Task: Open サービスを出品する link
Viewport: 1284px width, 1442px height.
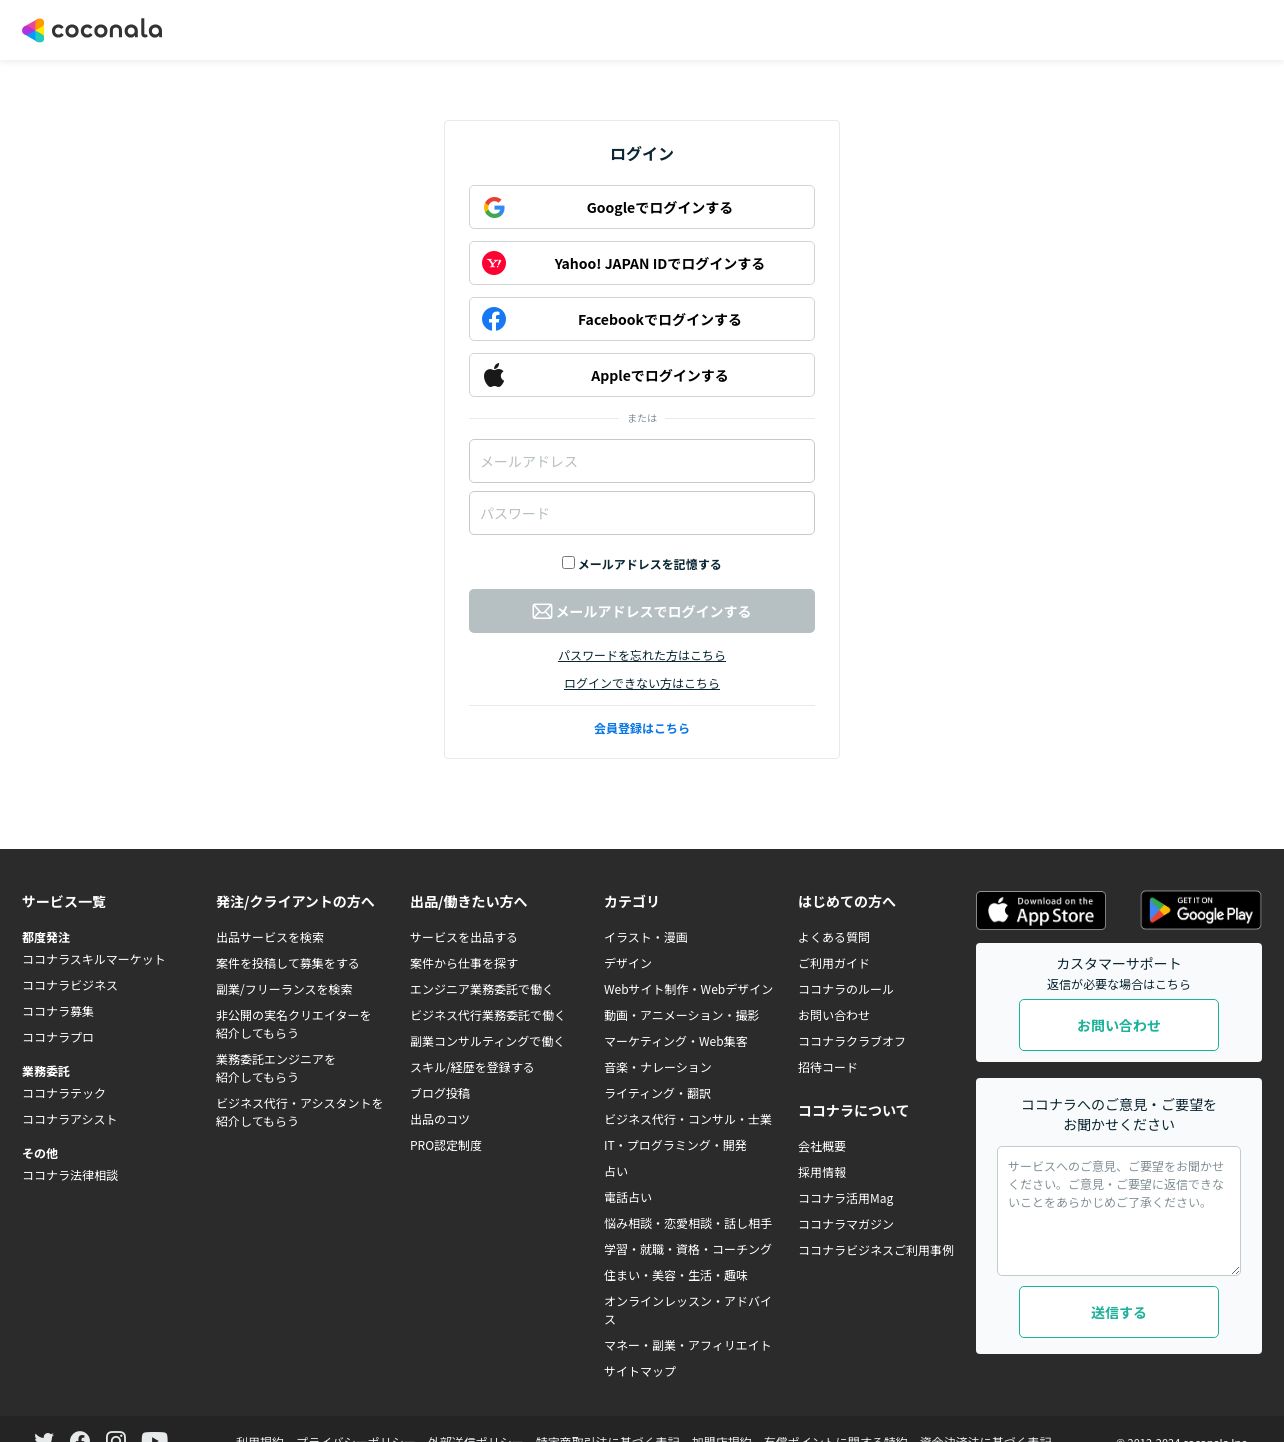Action: tap(464, 938)
